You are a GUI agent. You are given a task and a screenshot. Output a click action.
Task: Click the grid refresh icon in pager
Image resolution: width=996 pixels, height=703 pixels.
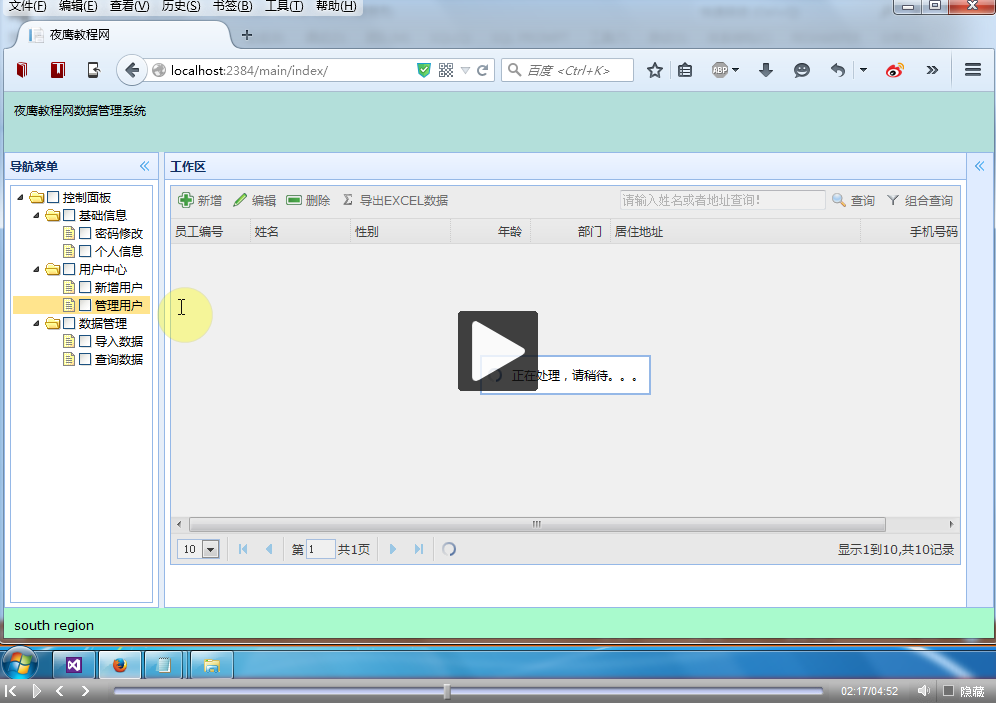(449, 549)
